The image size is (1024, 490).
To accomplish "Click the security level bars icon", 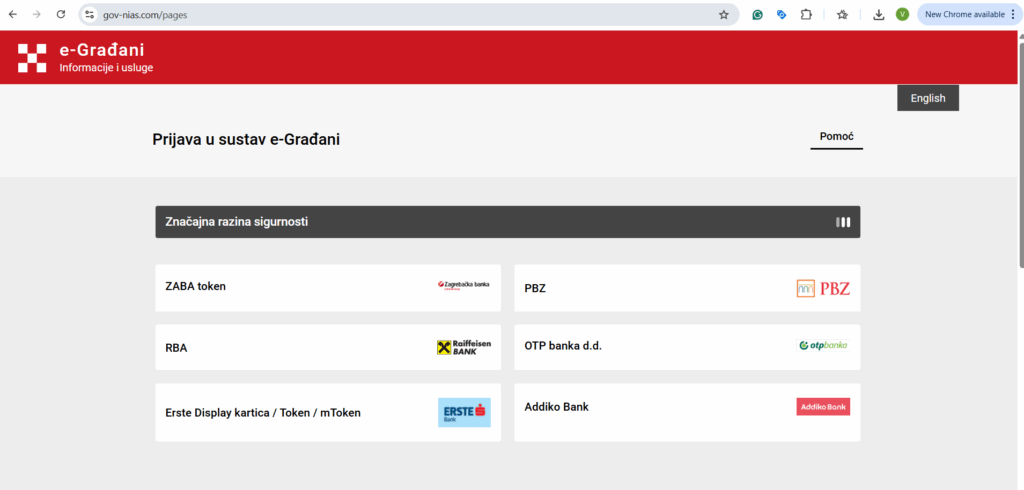I will point(843,222).
